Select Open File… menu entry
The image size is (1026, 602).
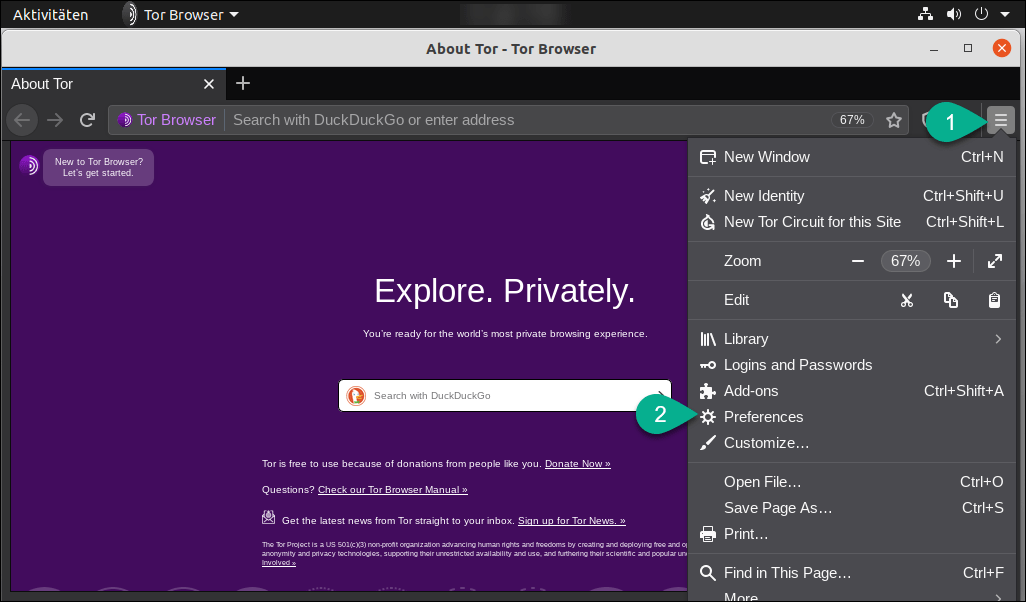click(851, 482)
